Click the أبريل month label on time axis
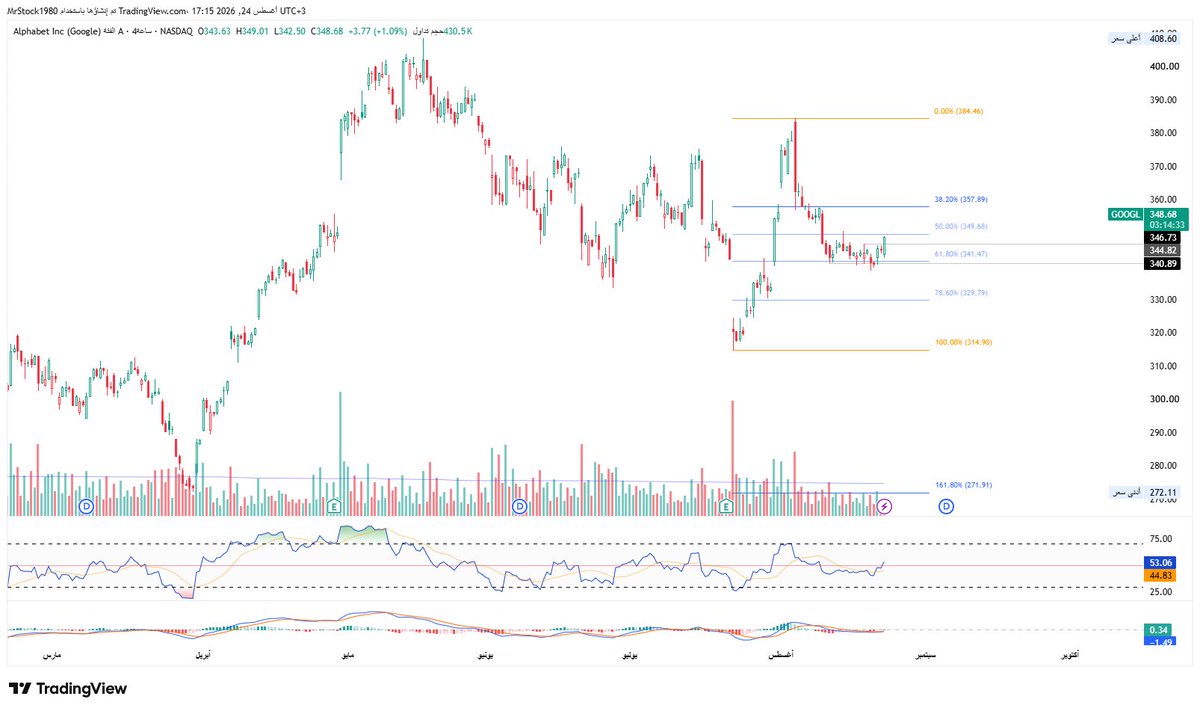This screenshot has width=1200, height=711. 202,655
